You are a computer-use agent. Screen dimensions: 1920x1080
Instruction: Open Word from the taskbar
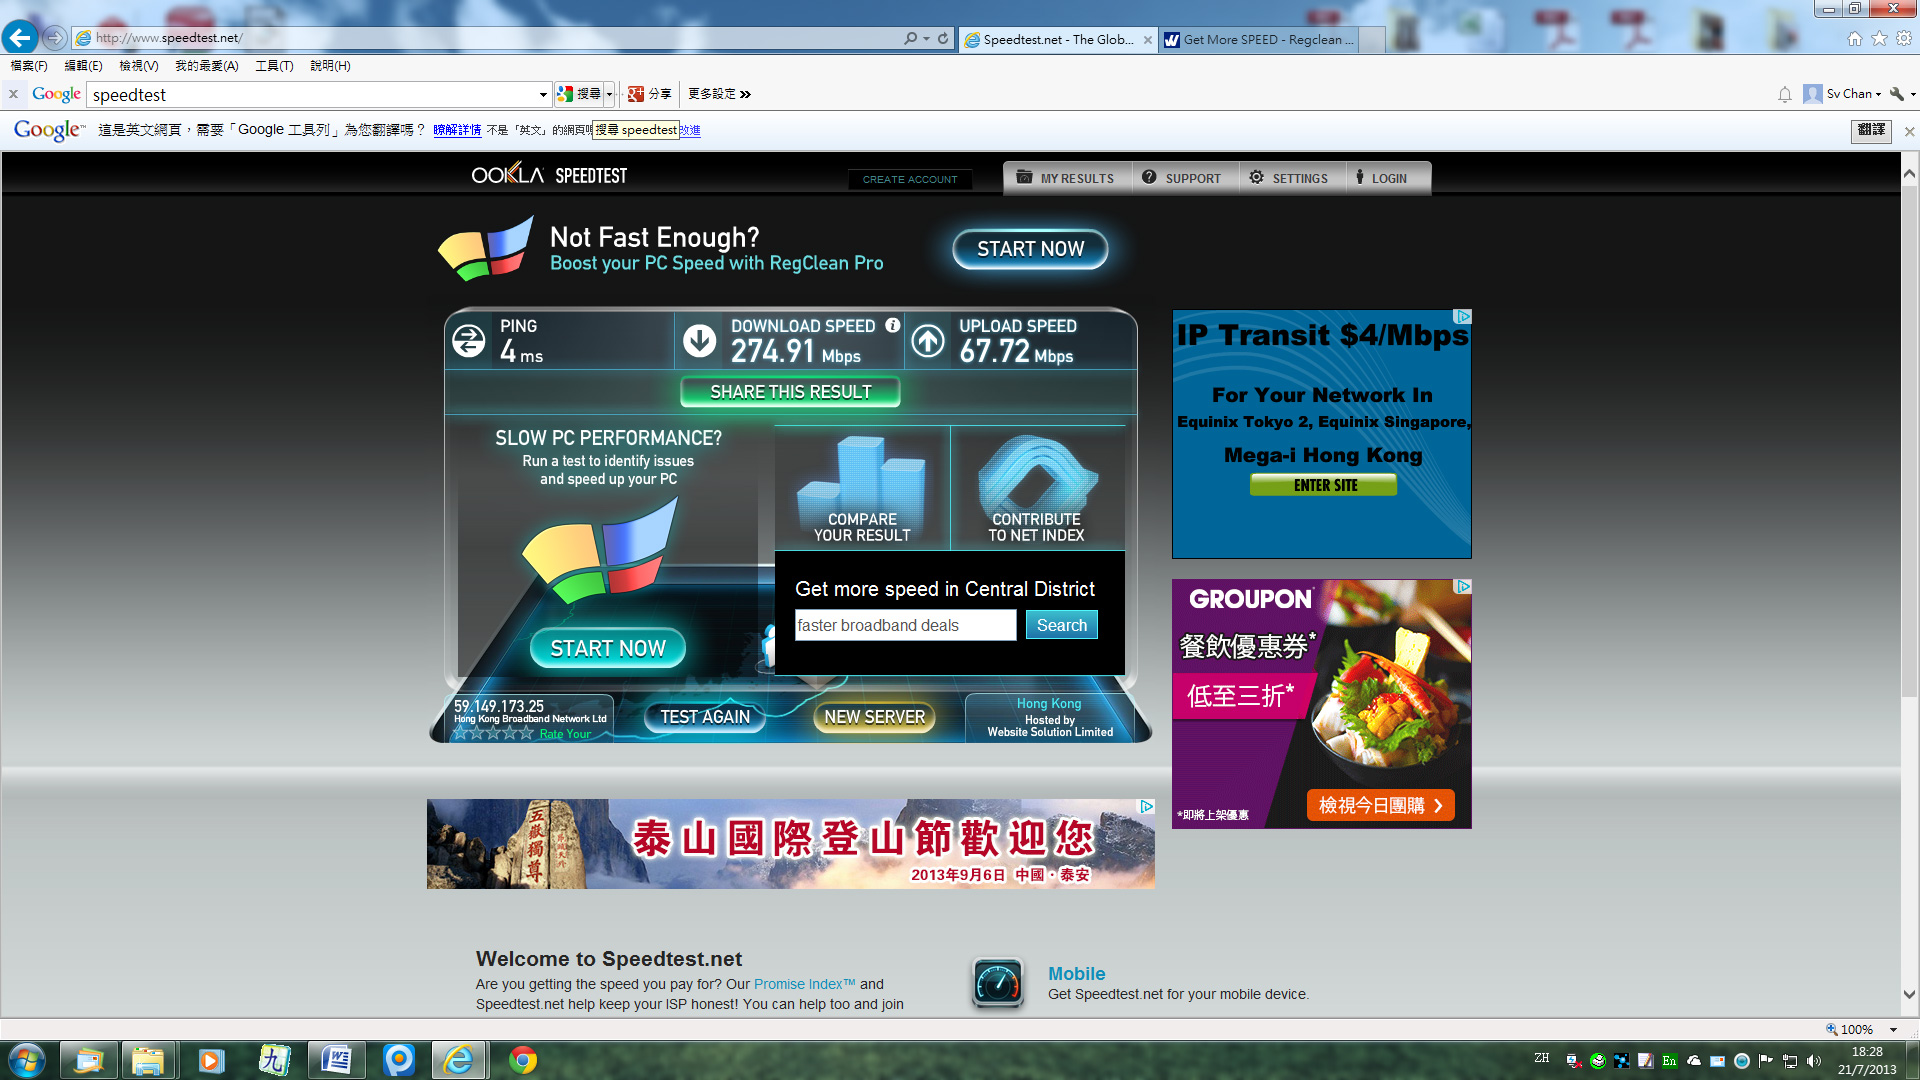tap(336, 1060)
